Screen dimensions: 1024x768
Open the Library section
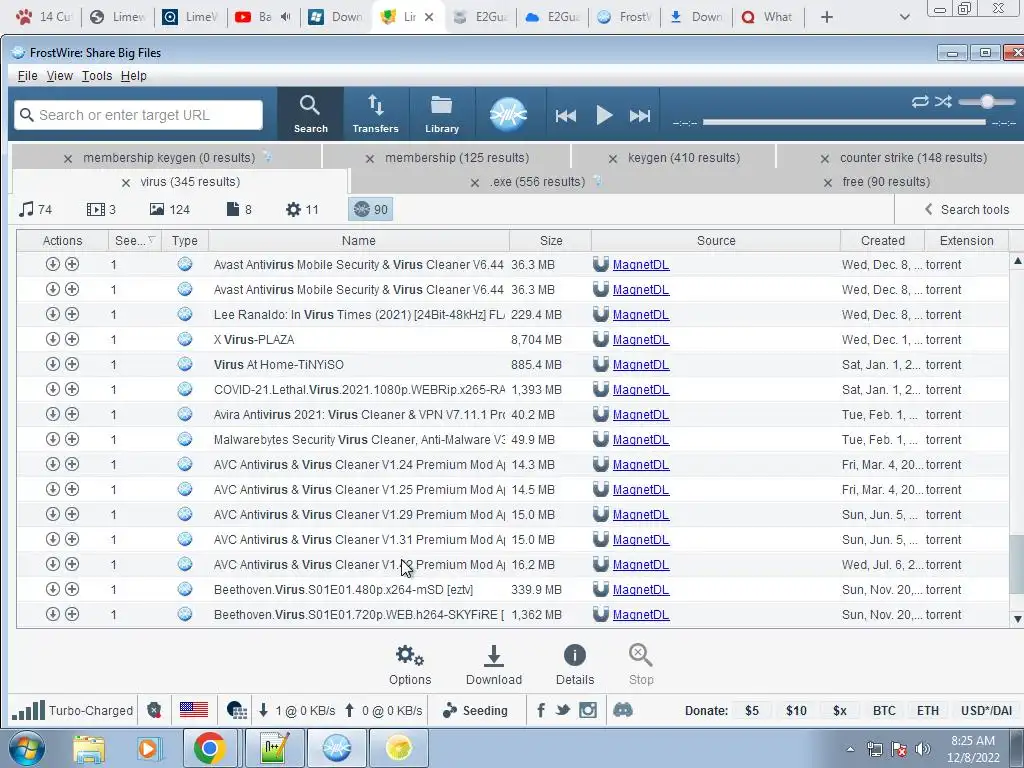click(x=442, y=114)
